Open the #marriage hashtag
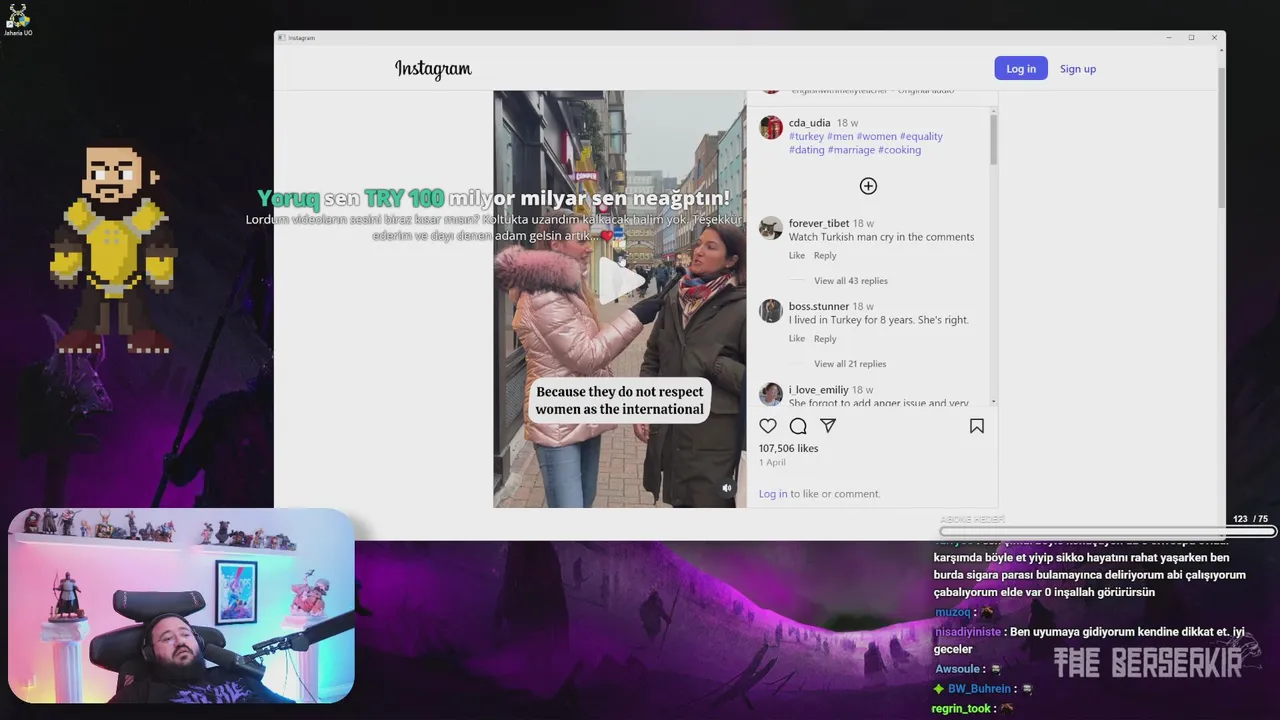1280x720 pixels. click(851, 150)
